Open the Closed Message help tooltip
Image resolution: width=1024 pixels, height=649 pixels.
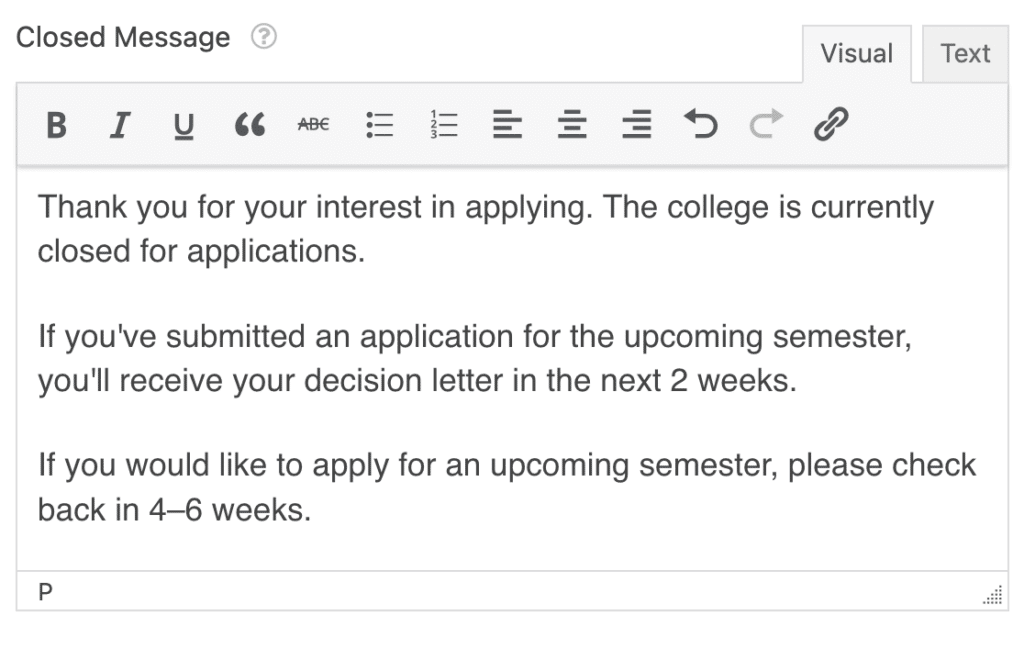point(265,37)
